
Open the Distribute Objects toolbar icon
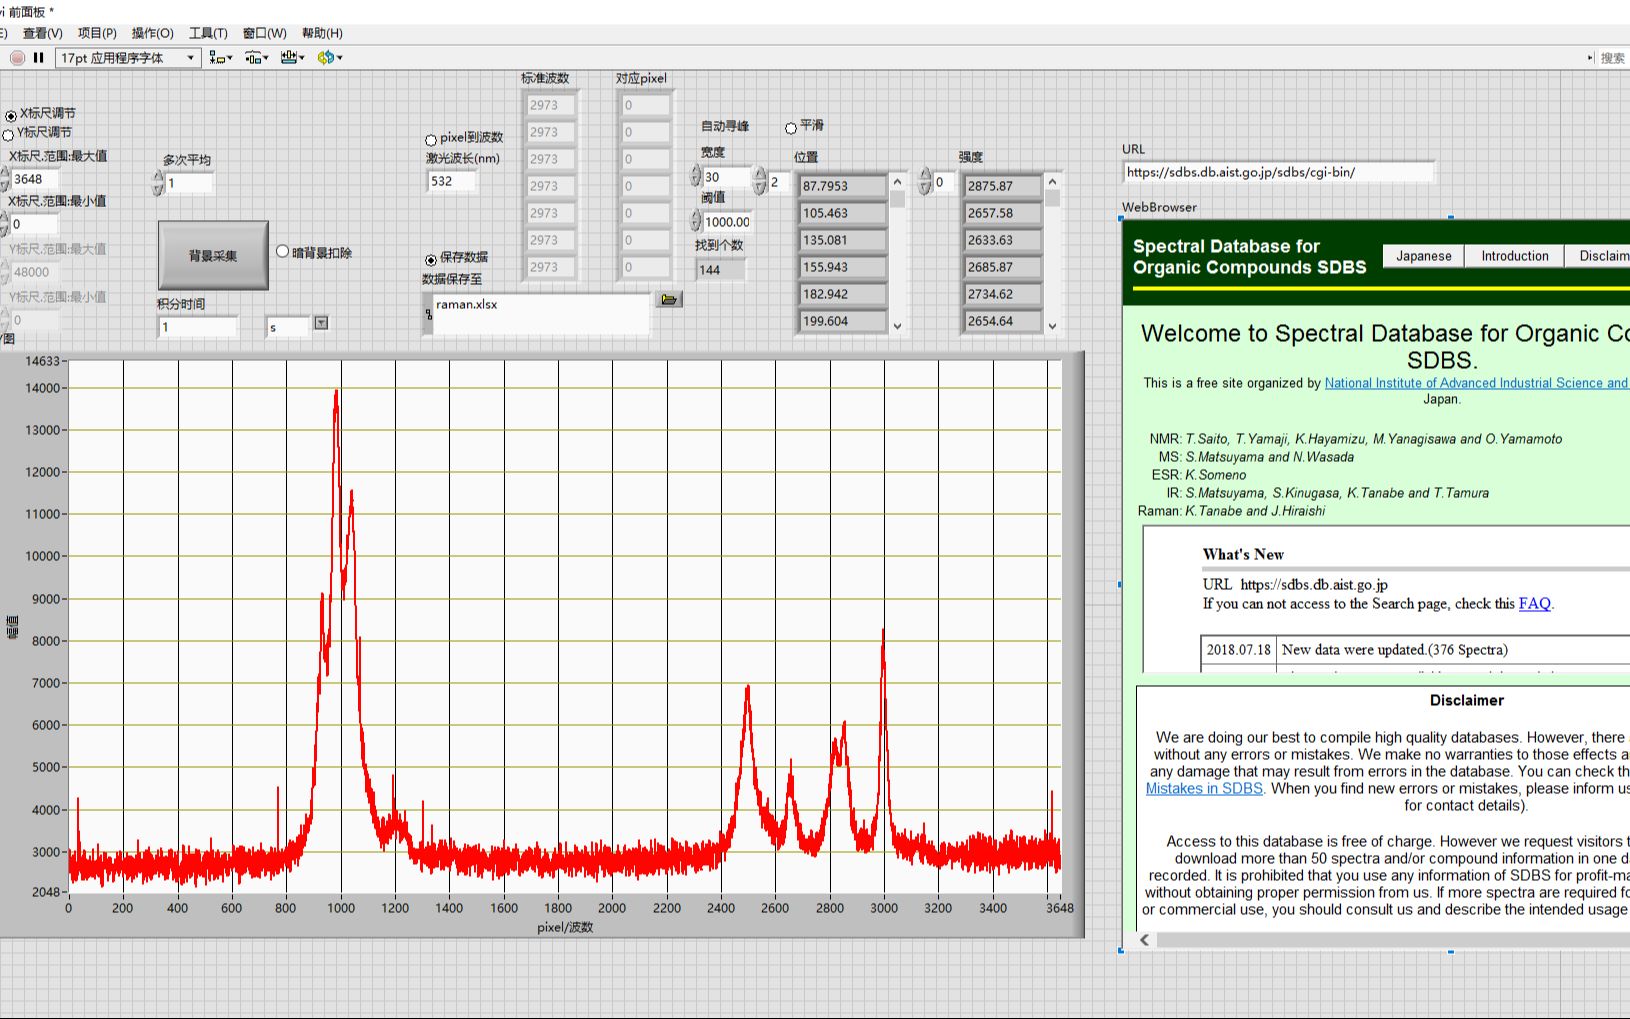point(256,58)
